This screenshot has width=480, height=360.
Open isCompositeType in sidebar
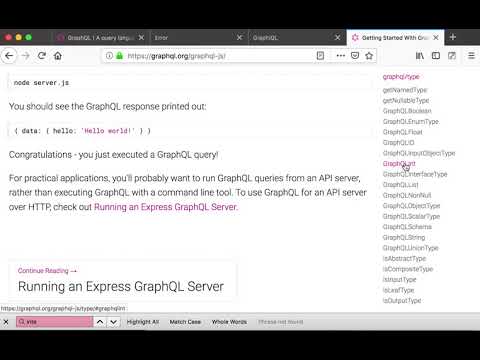click(408, 269)
